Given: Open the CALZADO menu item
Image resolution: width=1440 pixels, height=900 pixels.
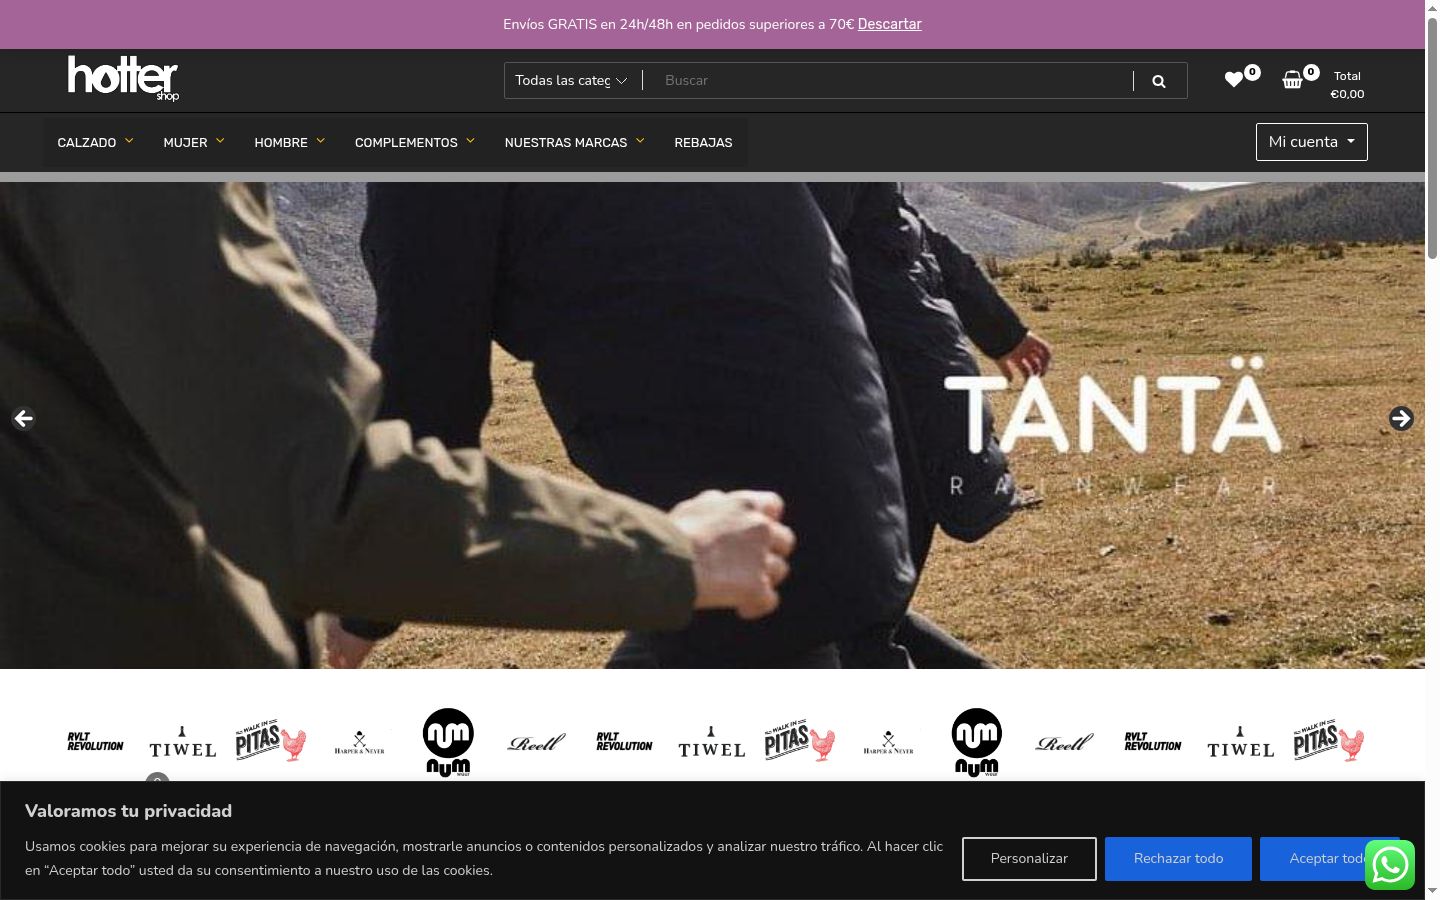Looking at the screenshot, I should coord(87,143).
